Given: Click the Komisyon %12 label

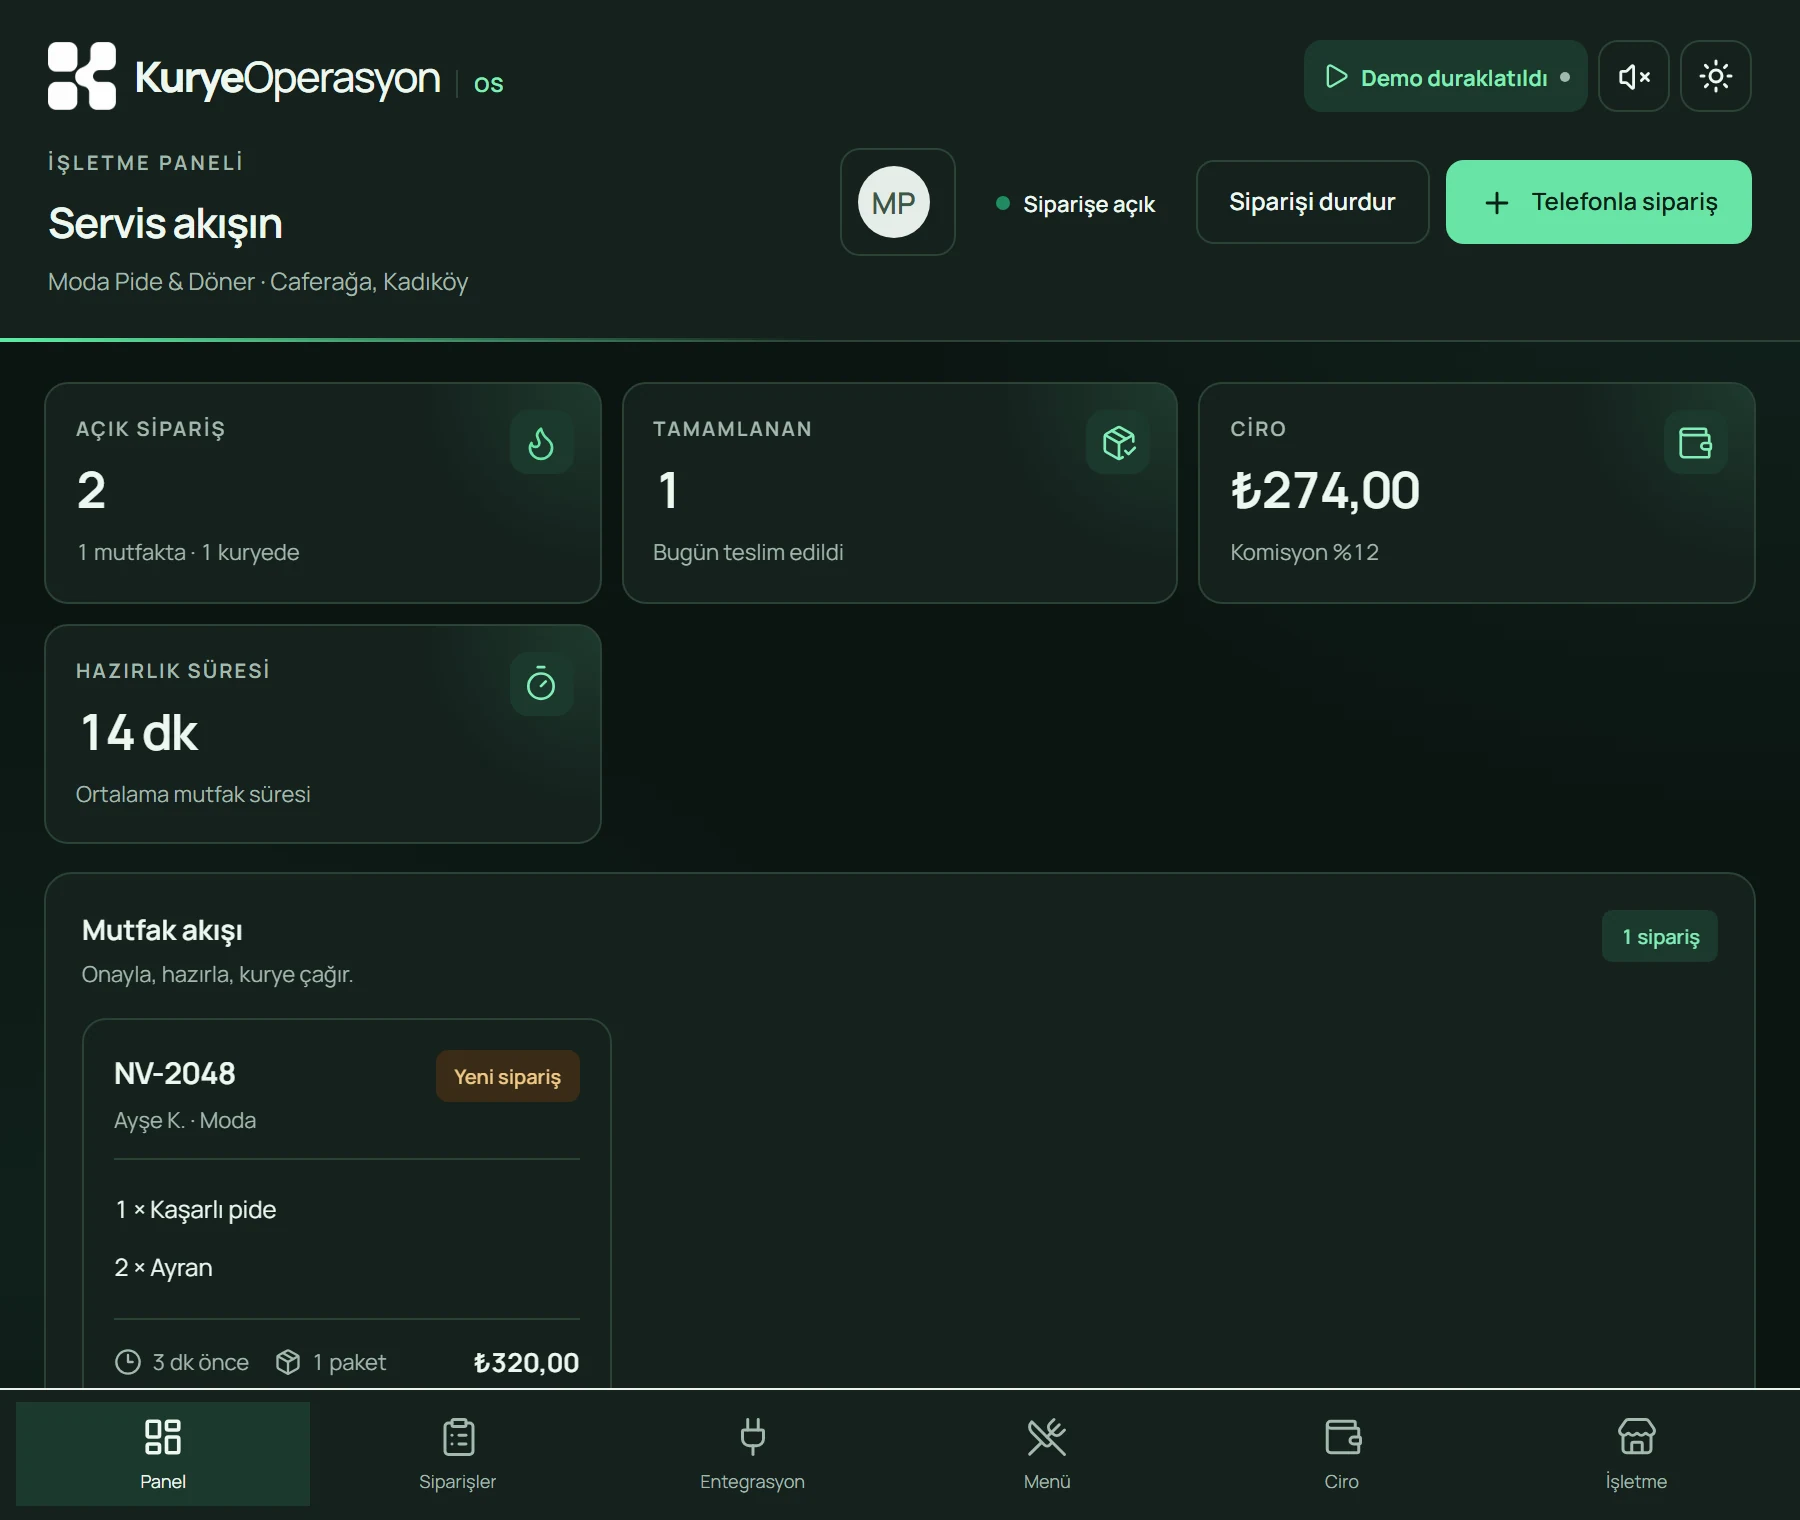Looking at the screenshot, I should (x=1304, y=553).
